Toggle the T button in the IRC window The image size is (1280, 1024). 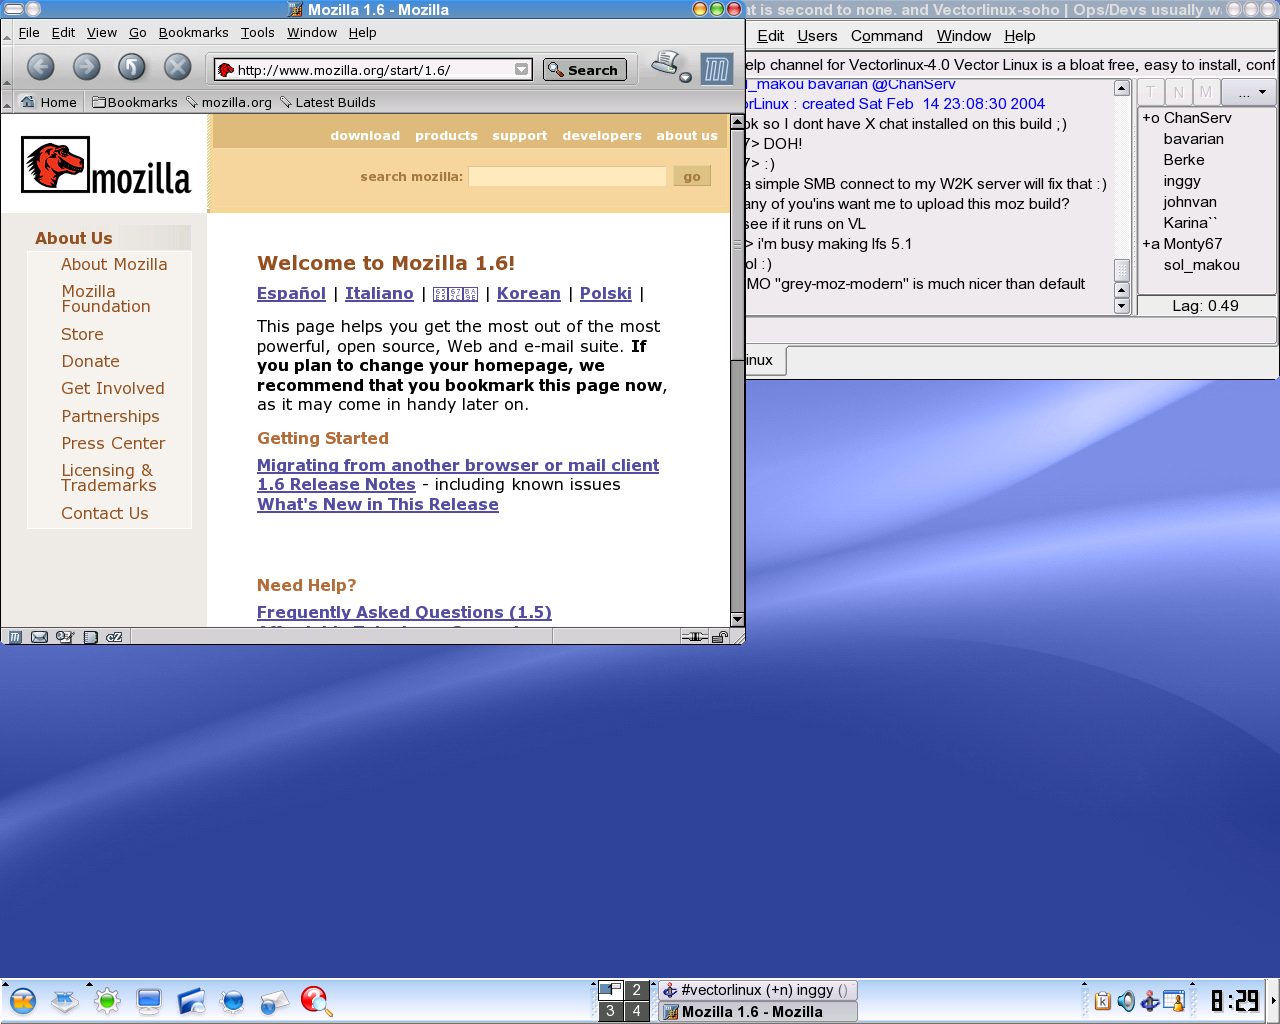pos(1151,92)
